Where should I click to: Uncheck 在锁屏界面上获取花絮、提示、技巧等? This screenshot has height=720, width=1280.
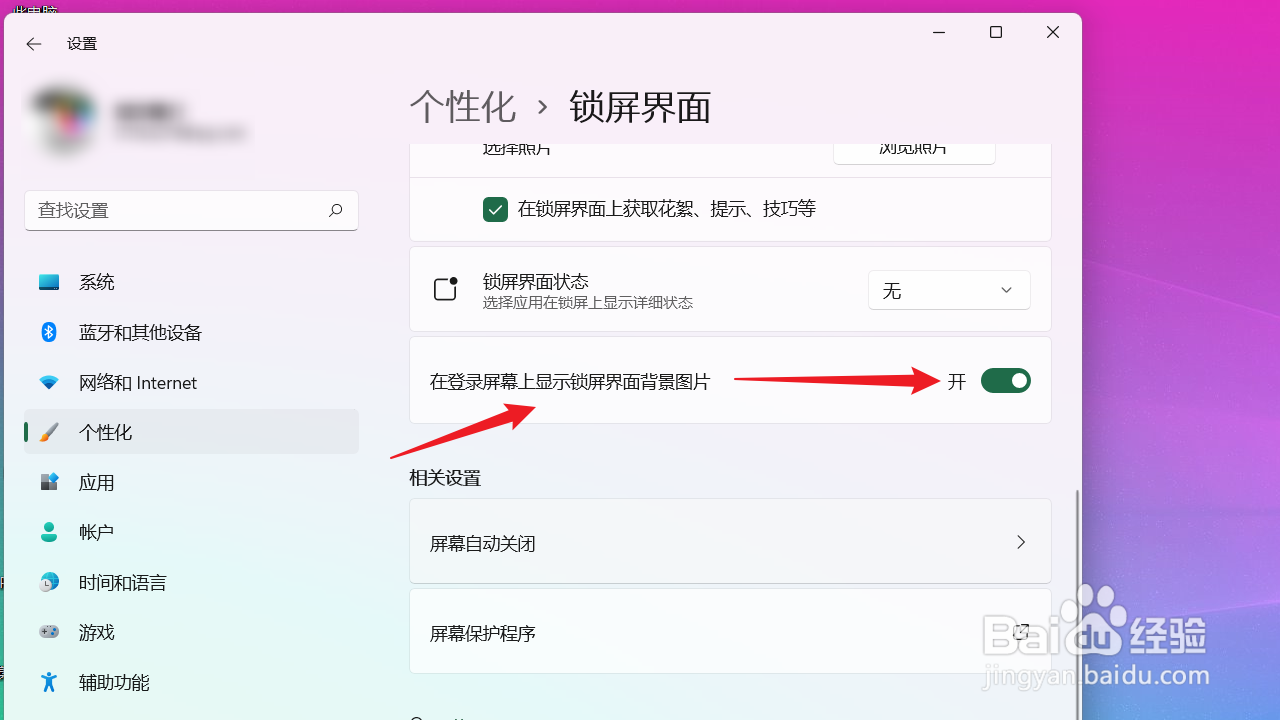pos(495,209)
